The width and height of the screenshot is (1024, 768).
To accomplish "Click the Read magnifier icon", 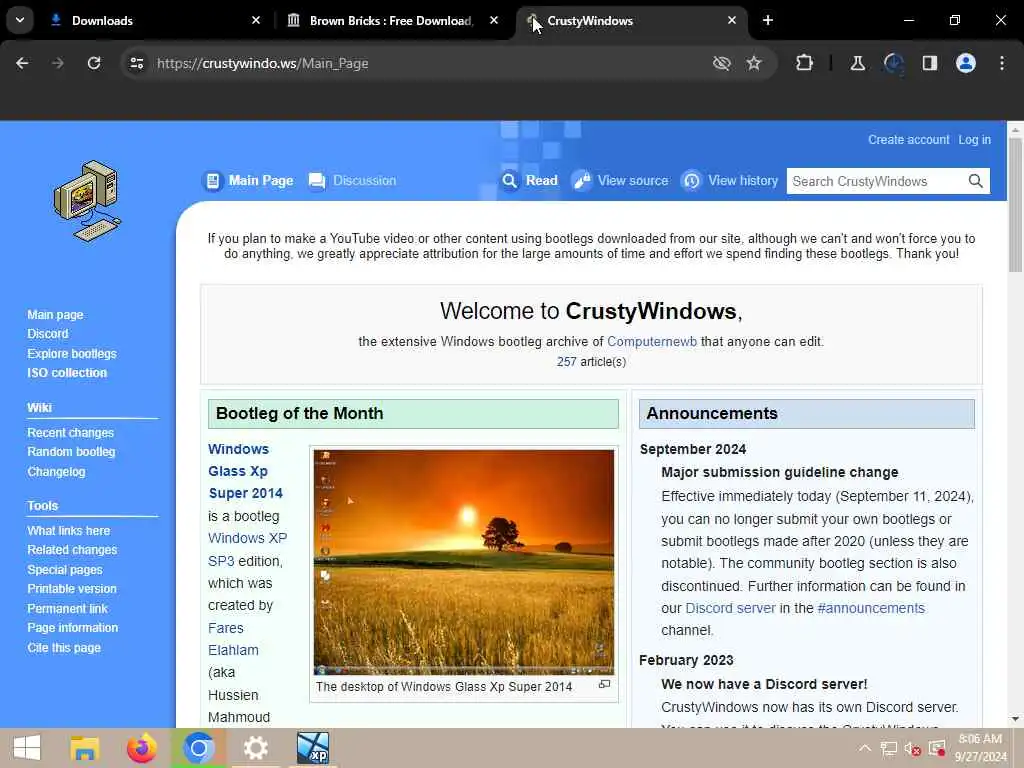I will [x=509, y=181].
